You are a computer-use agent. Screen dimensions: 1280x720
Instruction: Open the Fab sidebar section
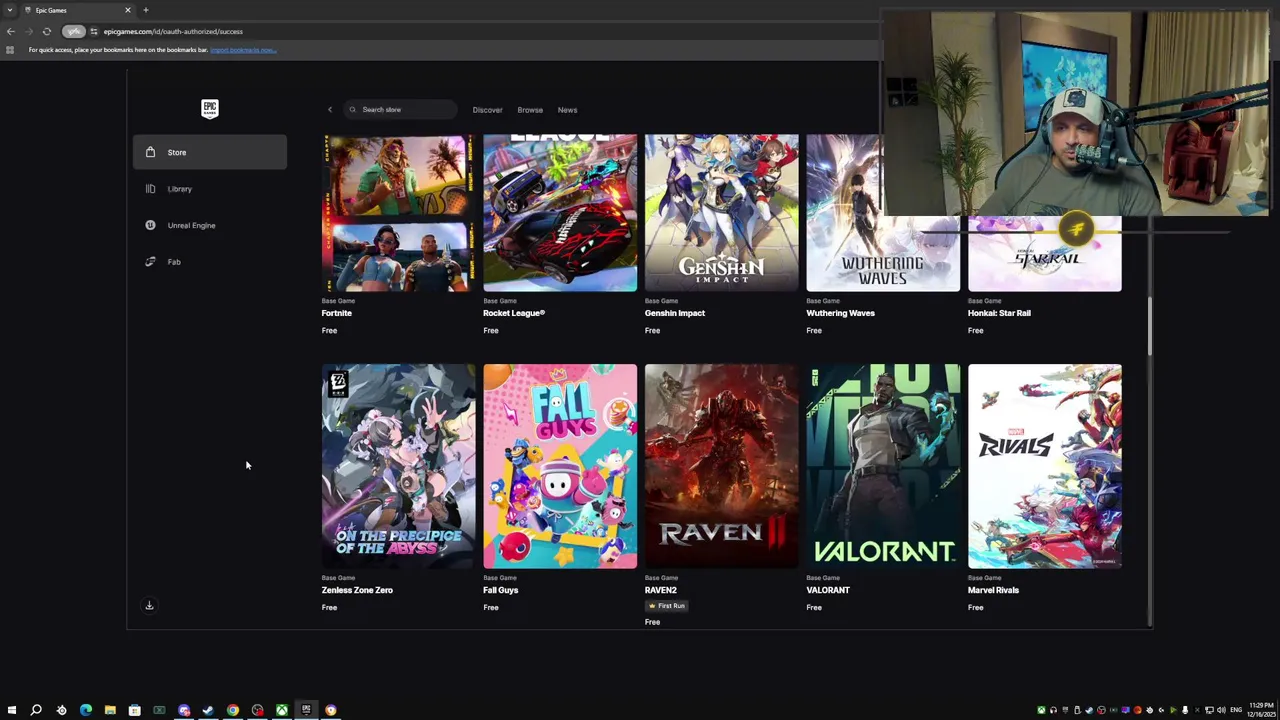tap(210, 262)
